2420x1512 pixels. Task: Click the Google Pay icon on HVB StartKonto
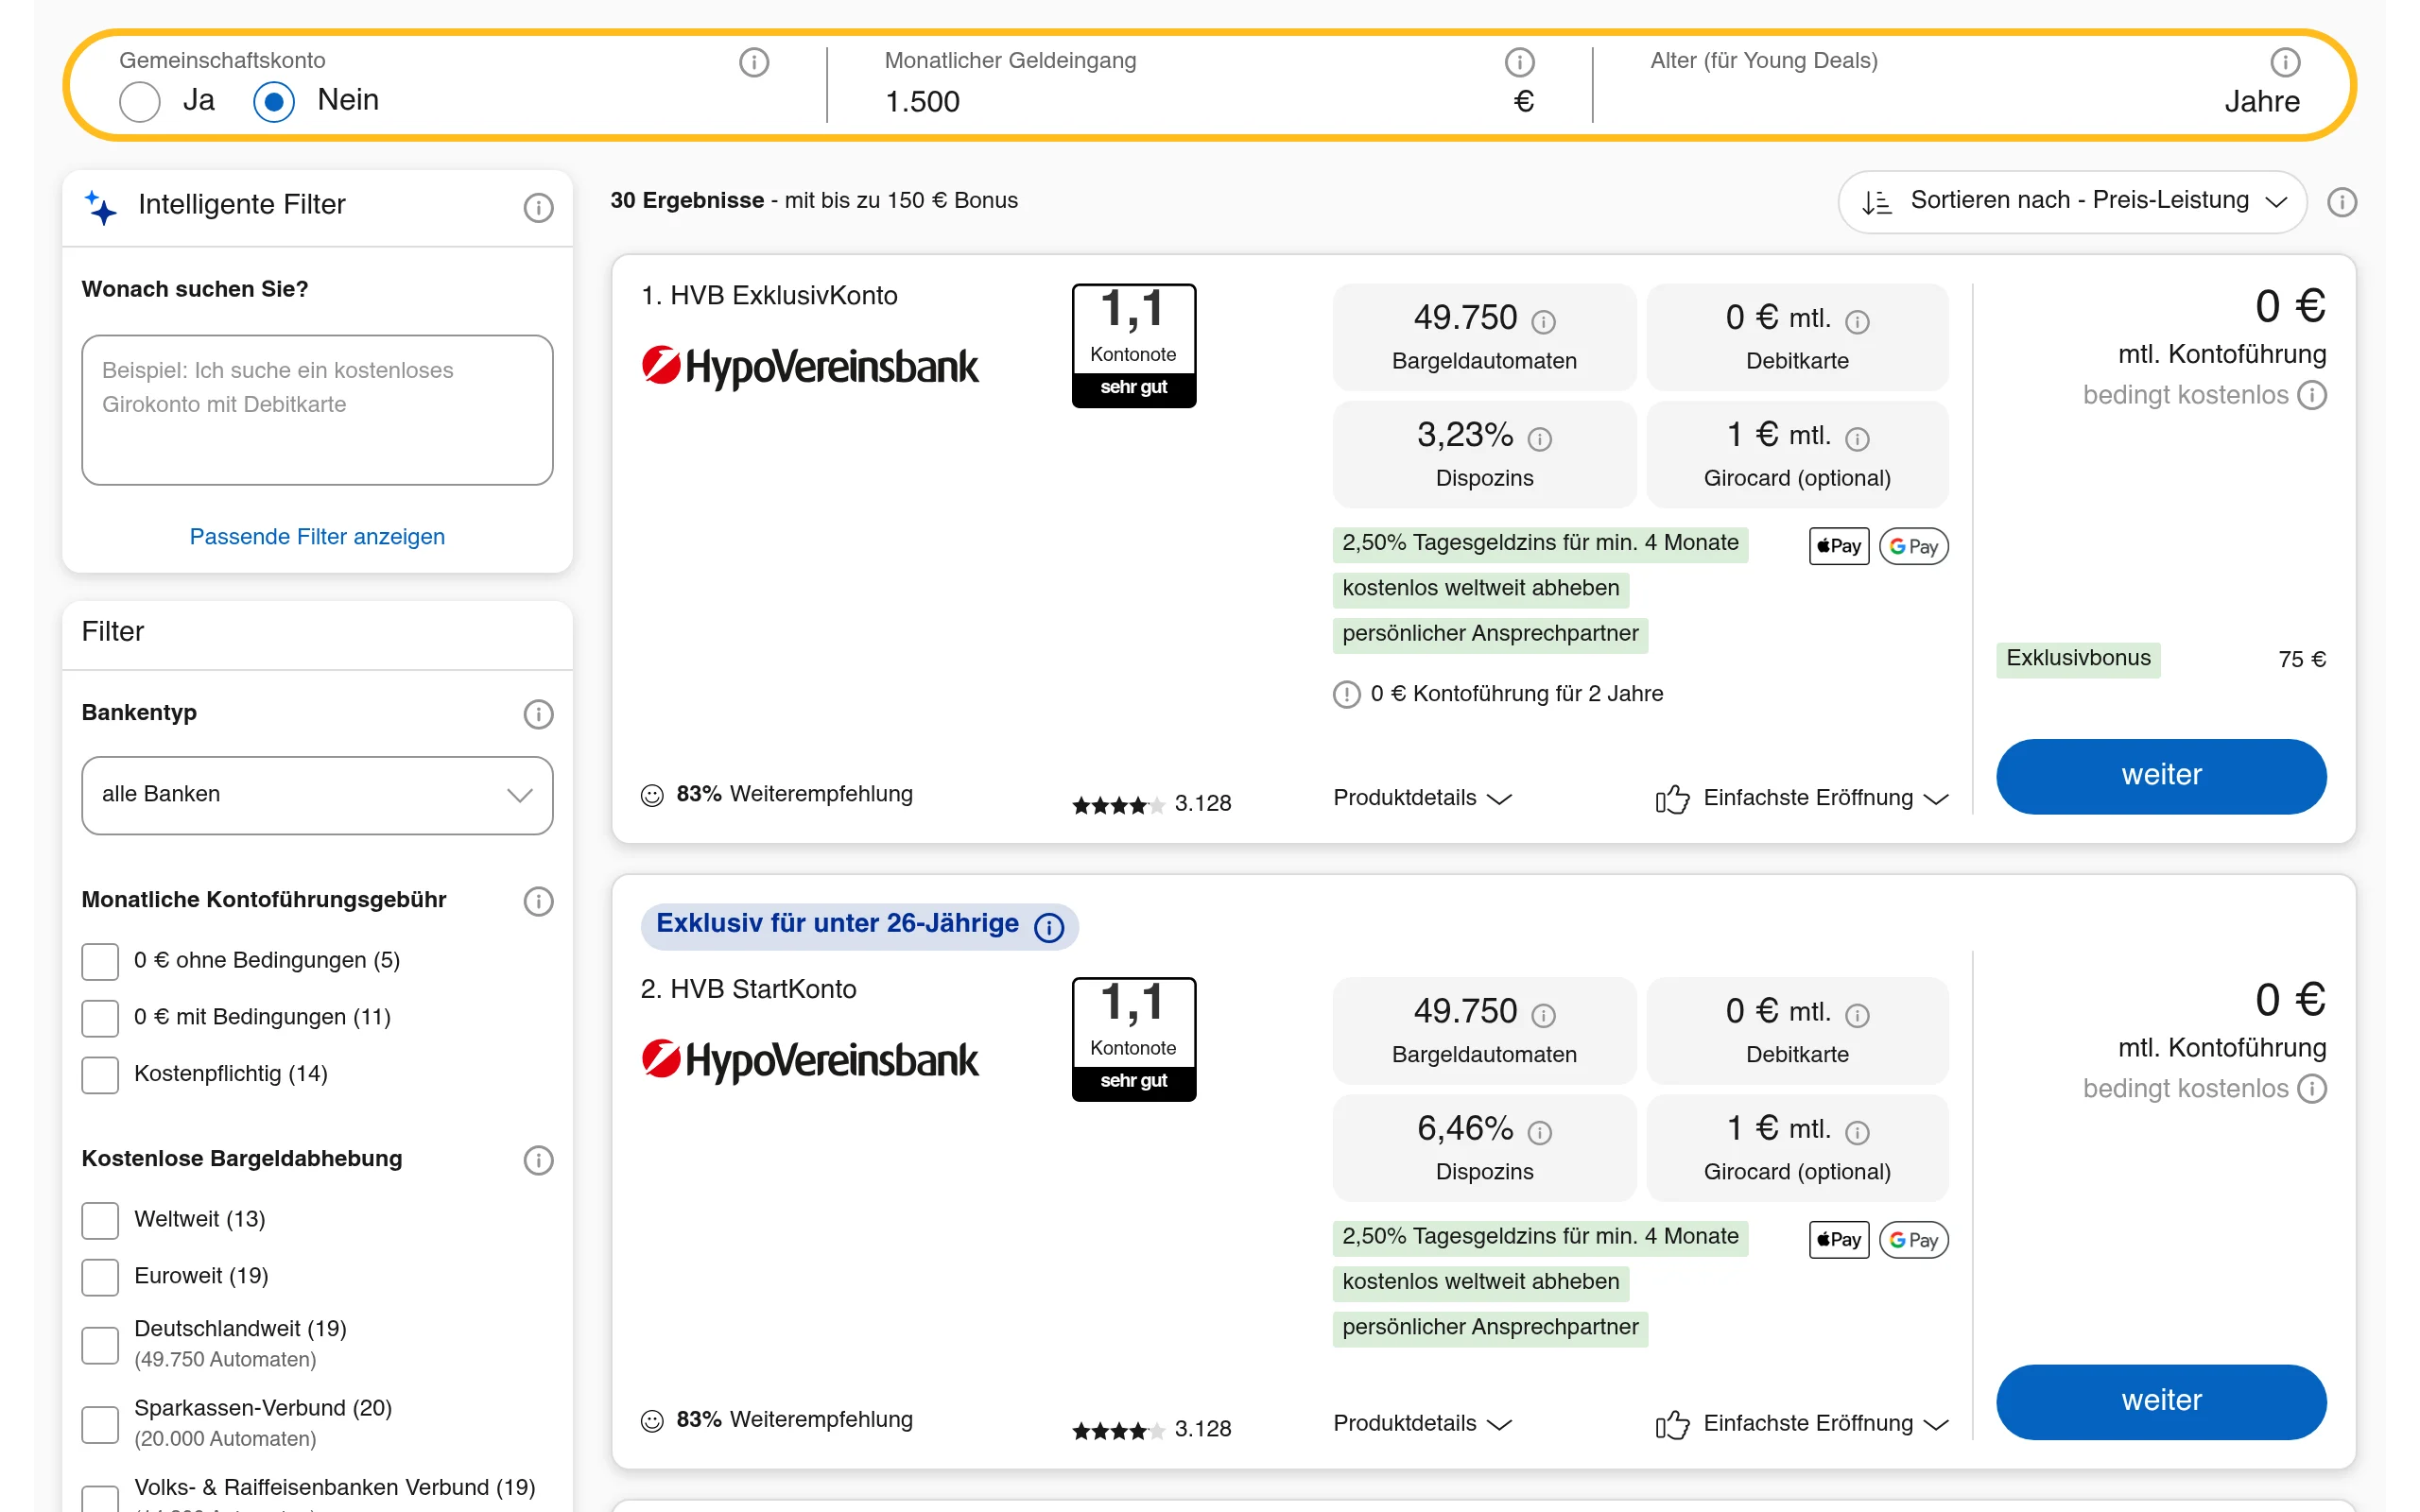[1913, 1240]
